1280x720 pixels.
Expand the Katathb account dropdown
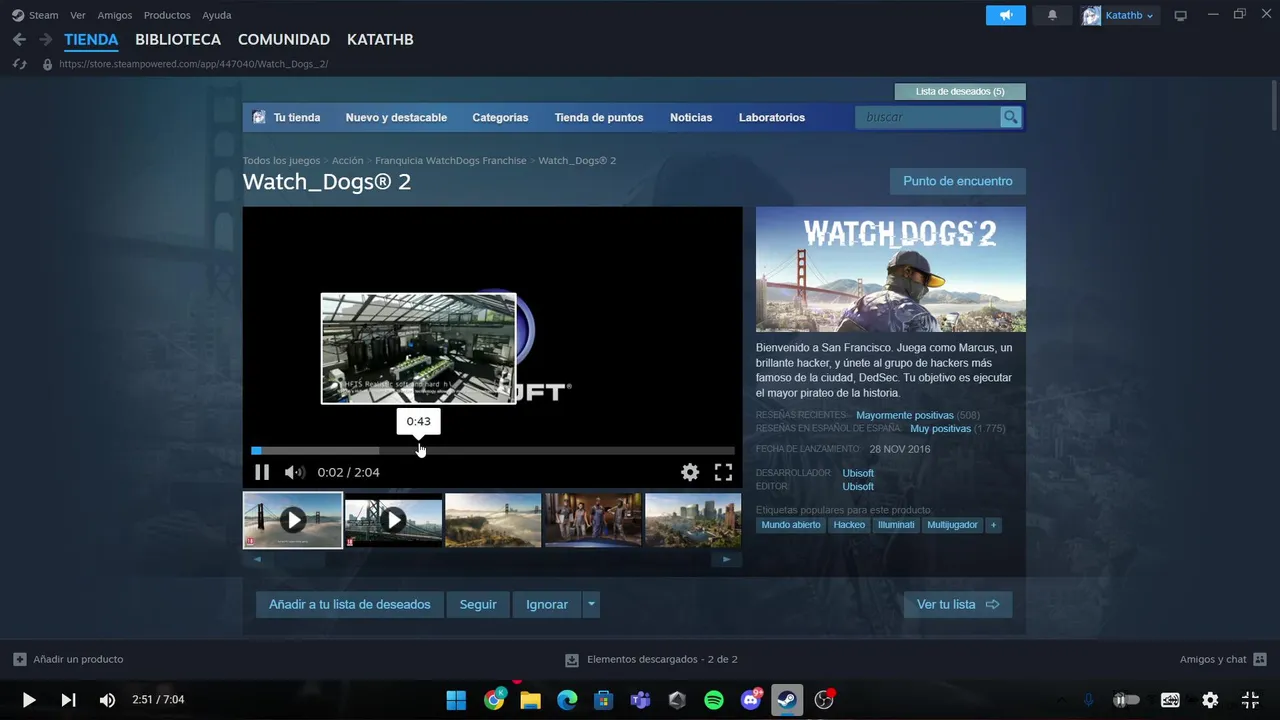click(1150, 16)
